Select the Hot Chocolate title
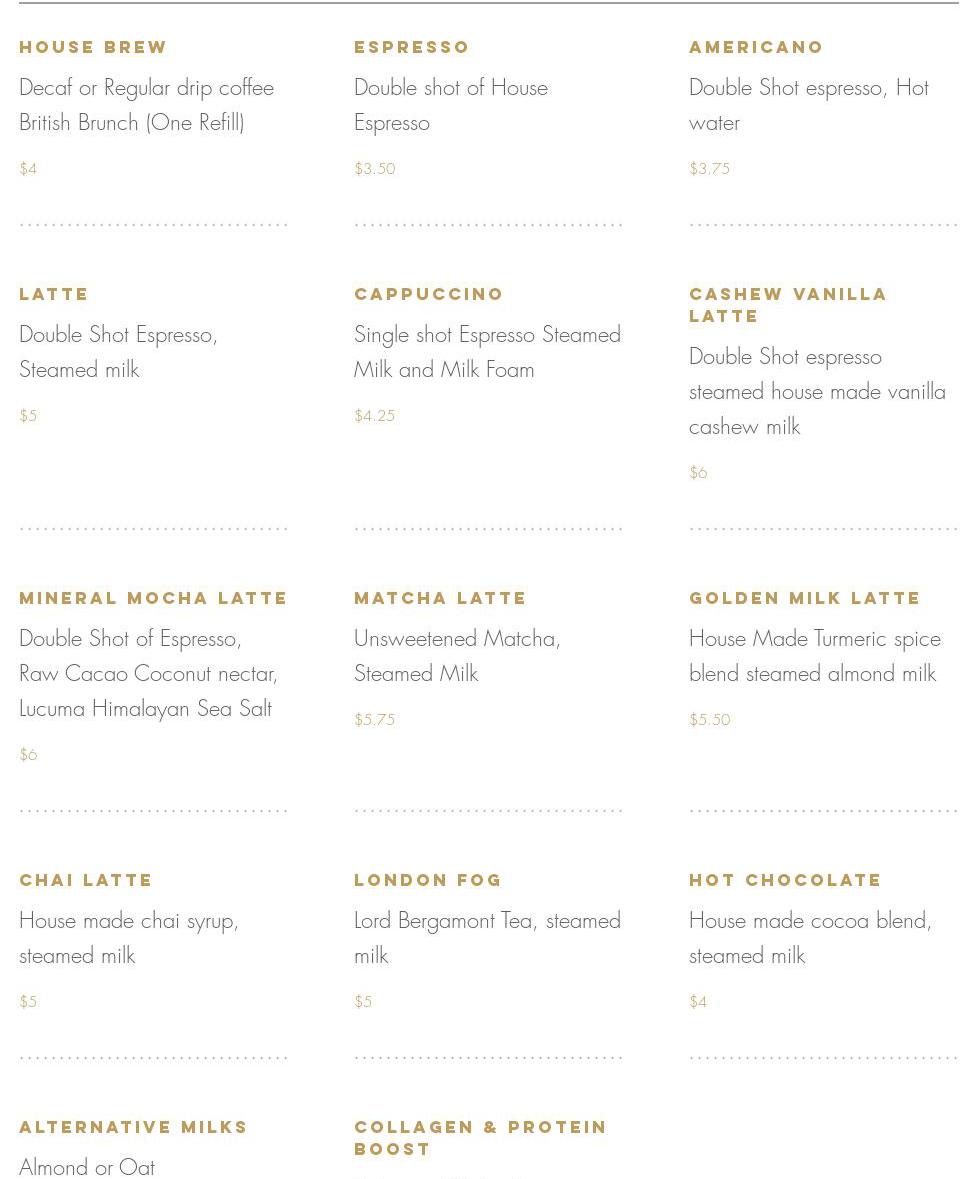This screenshot has width=965, height=1179. (x=785, y=880)
